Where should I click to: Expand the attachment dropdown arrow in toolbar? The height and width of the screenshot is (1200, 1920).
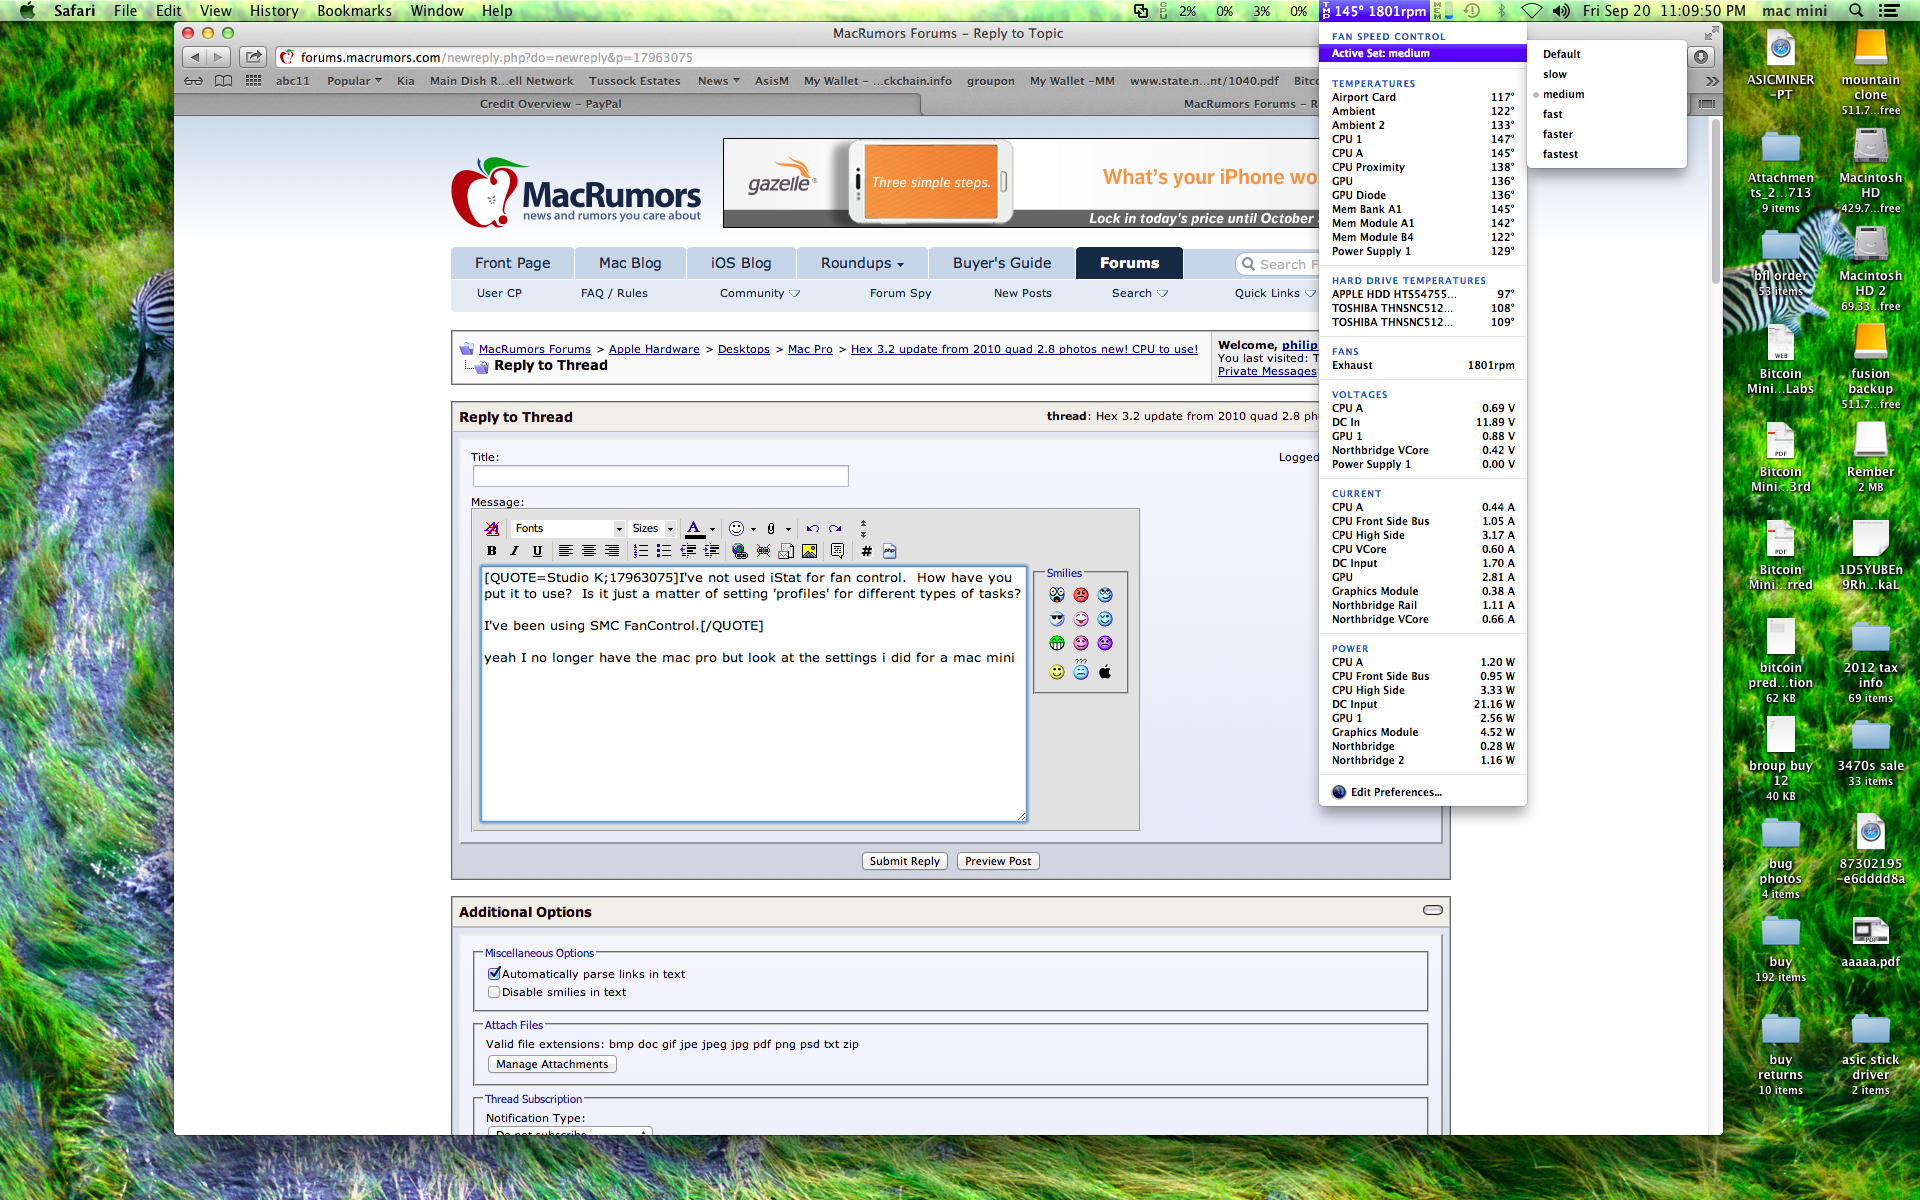click(788, 529)
